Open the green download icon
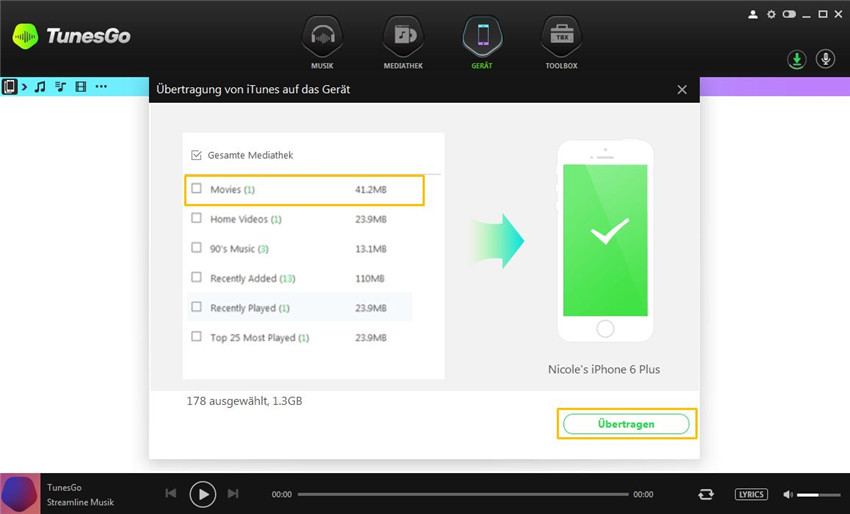This screenshot has width=850, height=514. coord(796,59)
